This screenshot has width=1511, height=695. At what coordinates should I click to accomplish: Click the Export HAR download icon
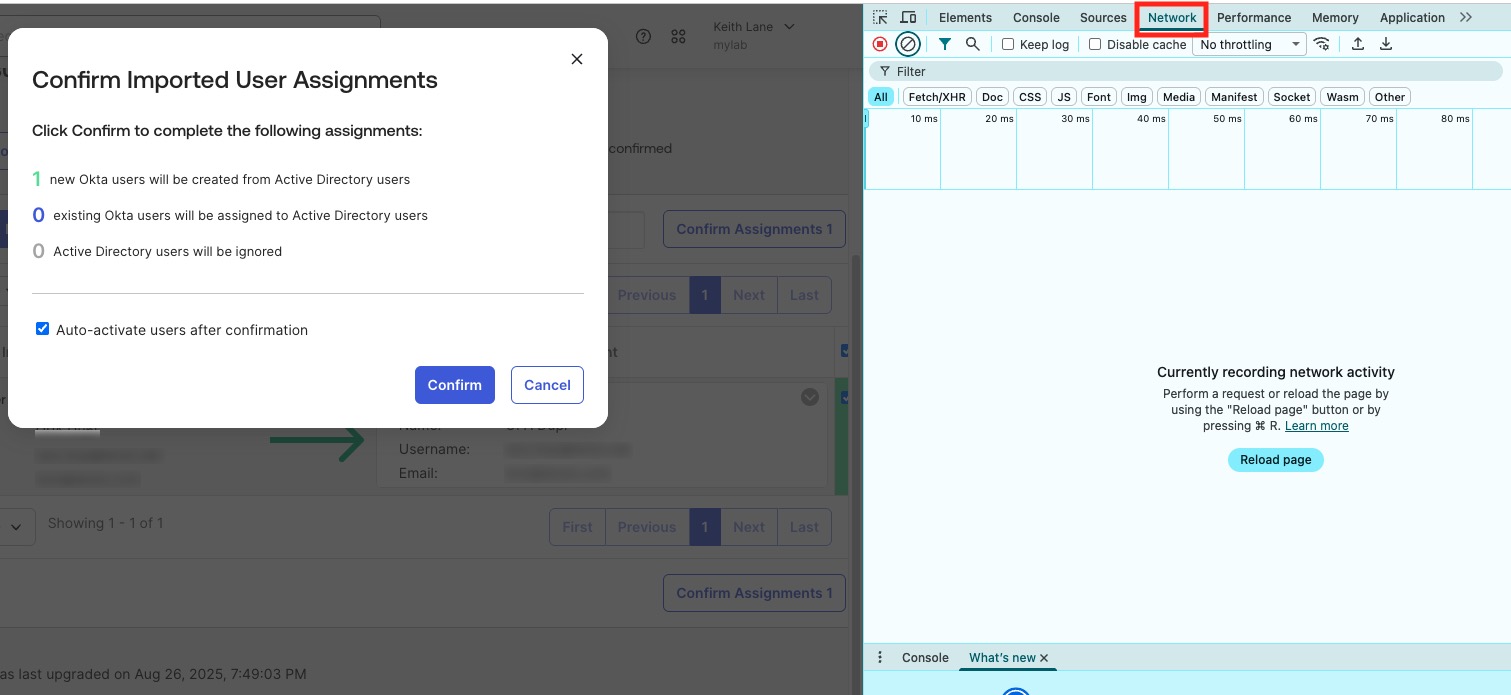click(1386, 44)
